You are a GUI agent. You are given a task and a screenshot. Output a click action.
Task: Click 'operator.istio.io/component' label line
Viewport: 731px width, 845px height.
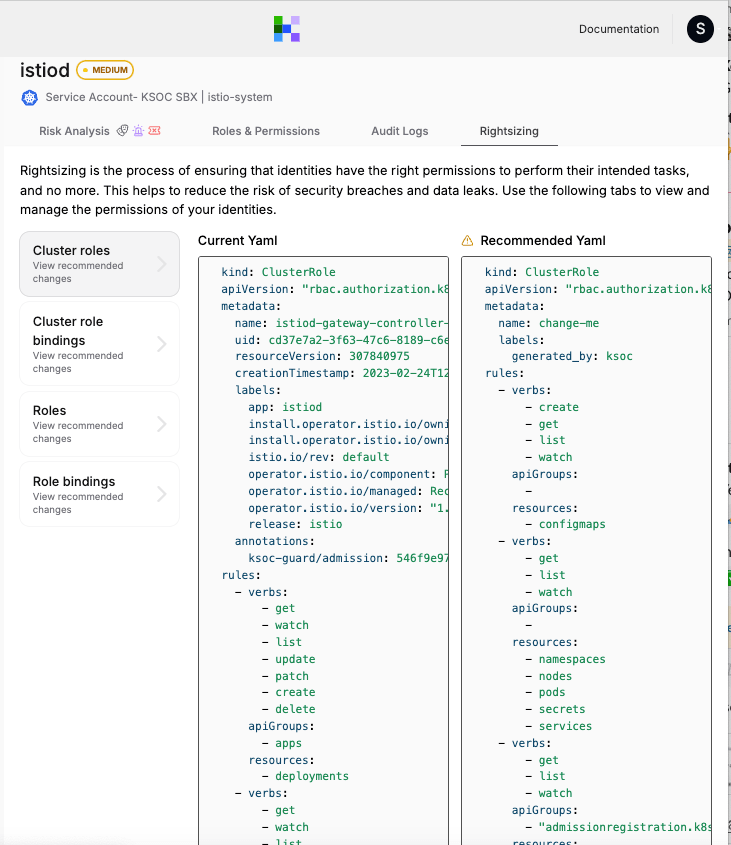348,474
